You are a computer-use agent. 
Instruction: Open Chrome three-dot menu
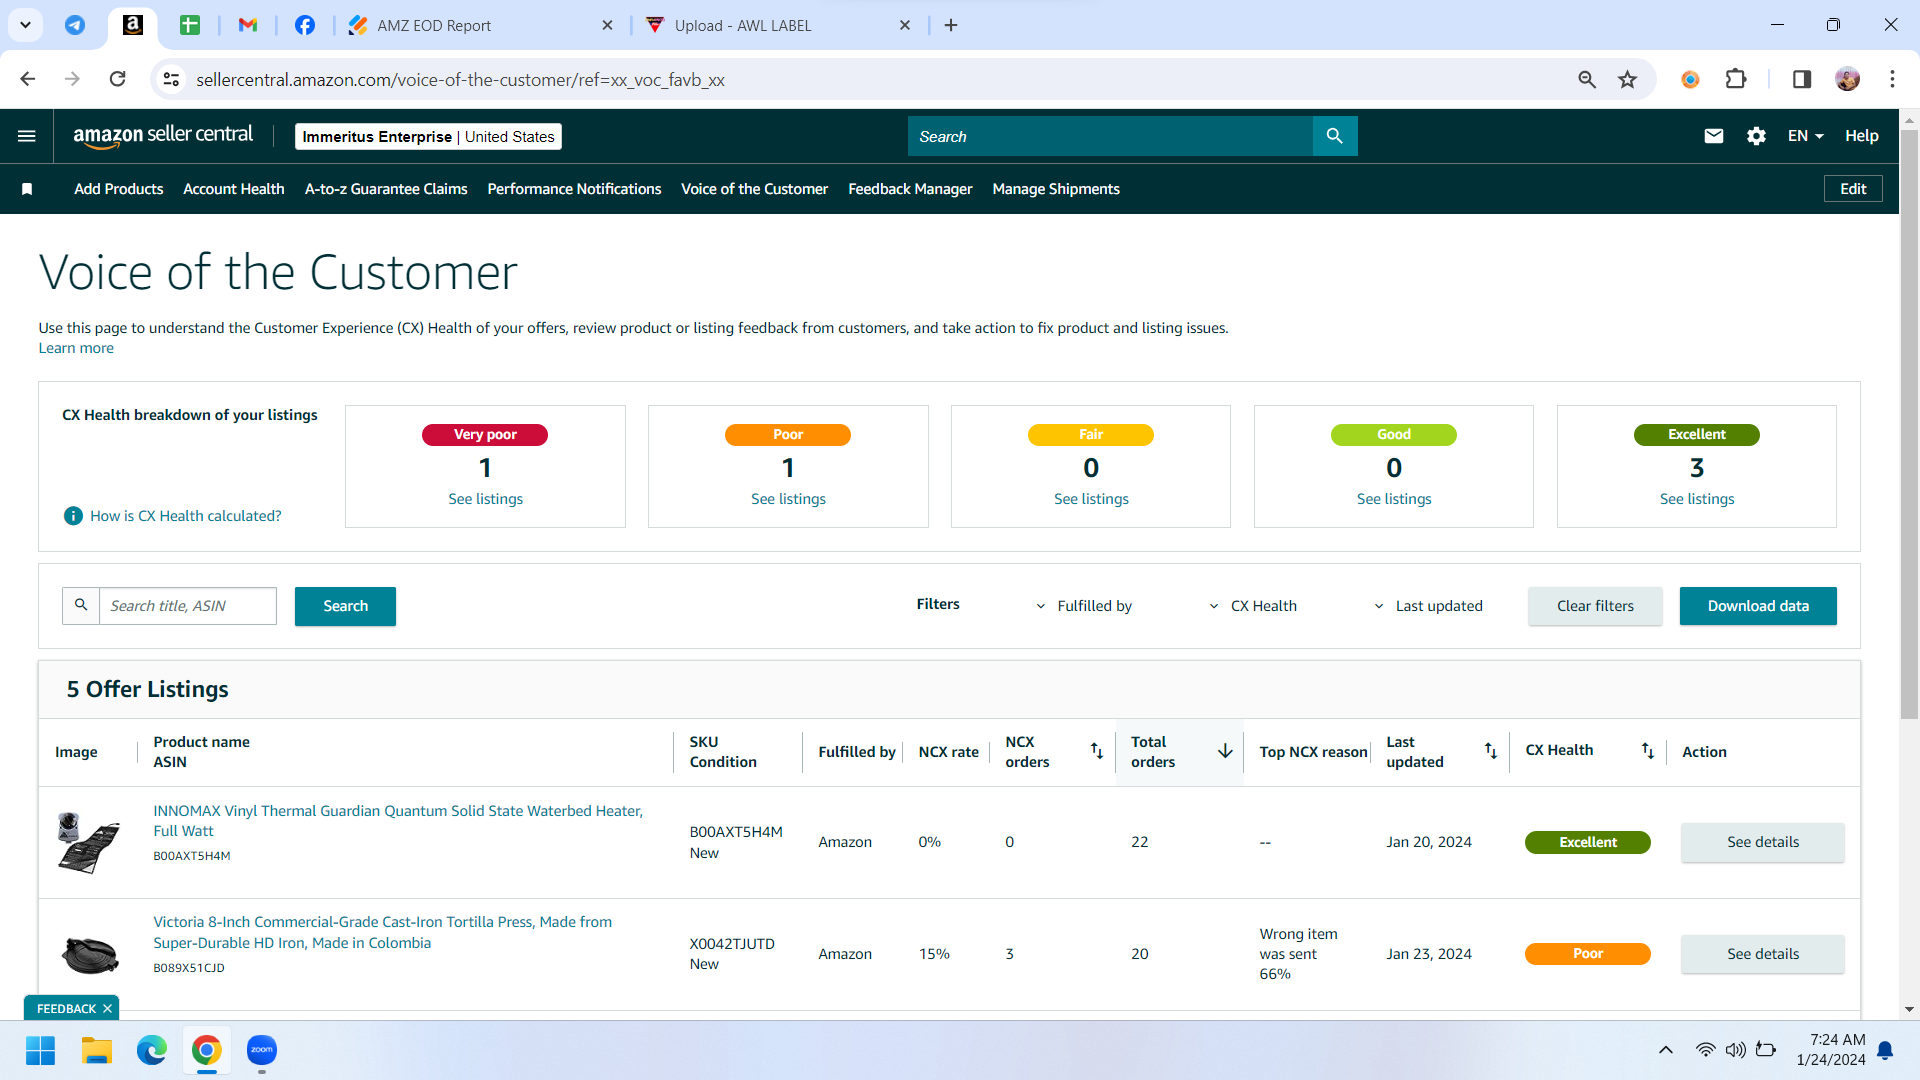coord(1892,79)
